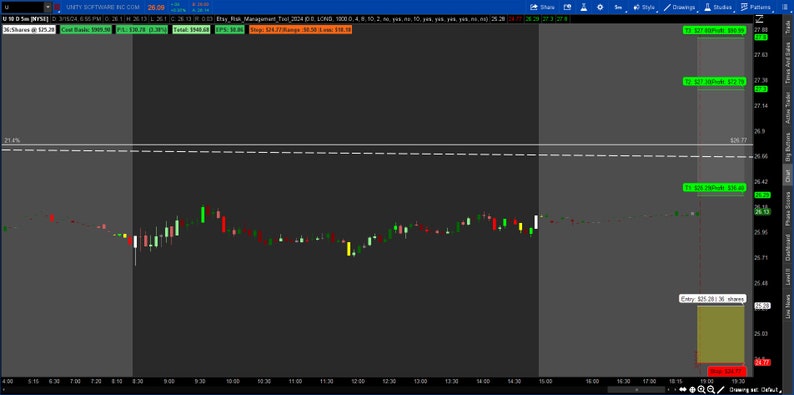794x395 pixels.
Task: Open the chart snapshot icon beside Share
Action: coord(568,7)
